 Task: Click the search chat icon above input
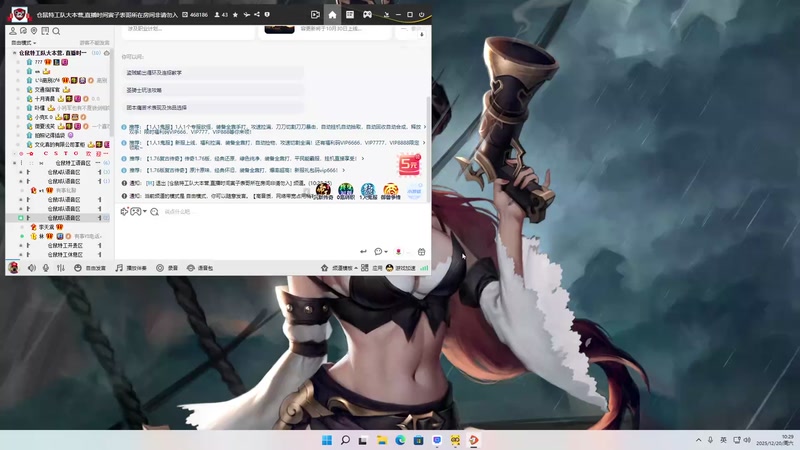(x=155, y=212)
